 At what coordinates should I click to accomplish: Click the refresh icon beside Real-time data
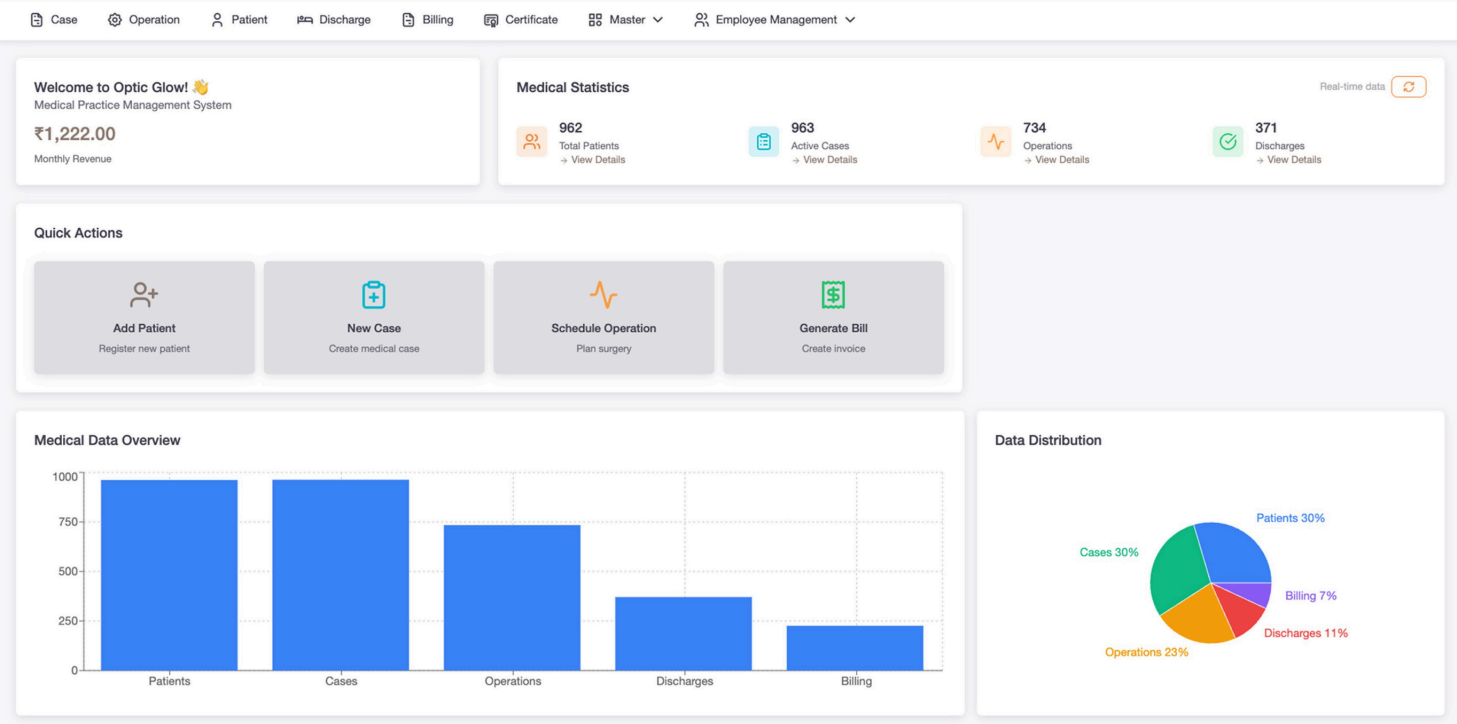tap(1408, 87)
